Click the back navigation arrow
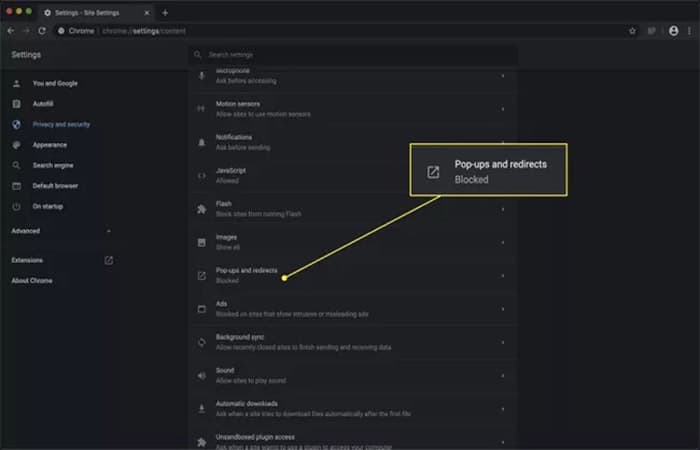The height and width of the screenshot is (450, 700). click(11, 31)
